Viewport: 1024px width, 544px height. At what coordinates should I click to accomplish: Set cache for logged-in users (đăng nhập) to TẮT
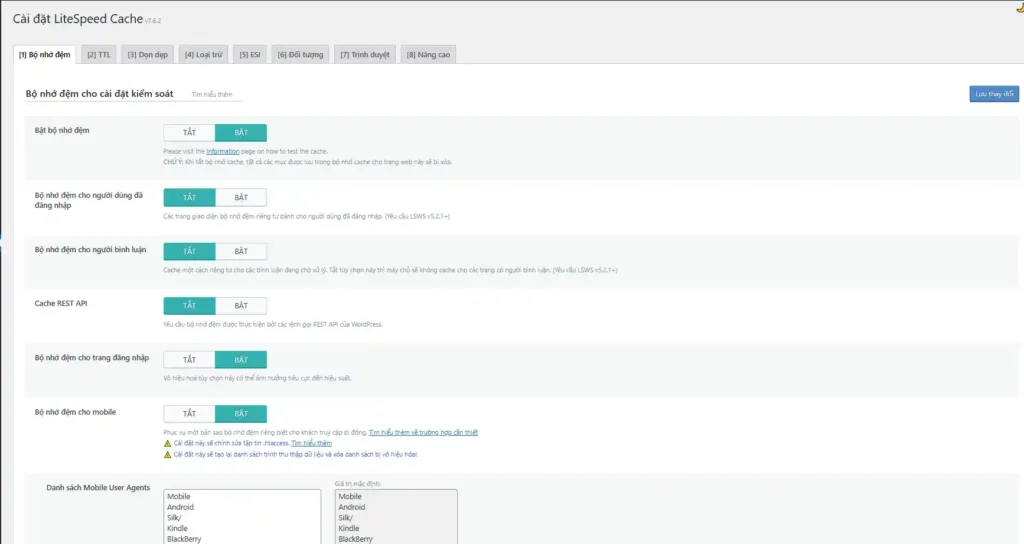[x=189, y=197]
